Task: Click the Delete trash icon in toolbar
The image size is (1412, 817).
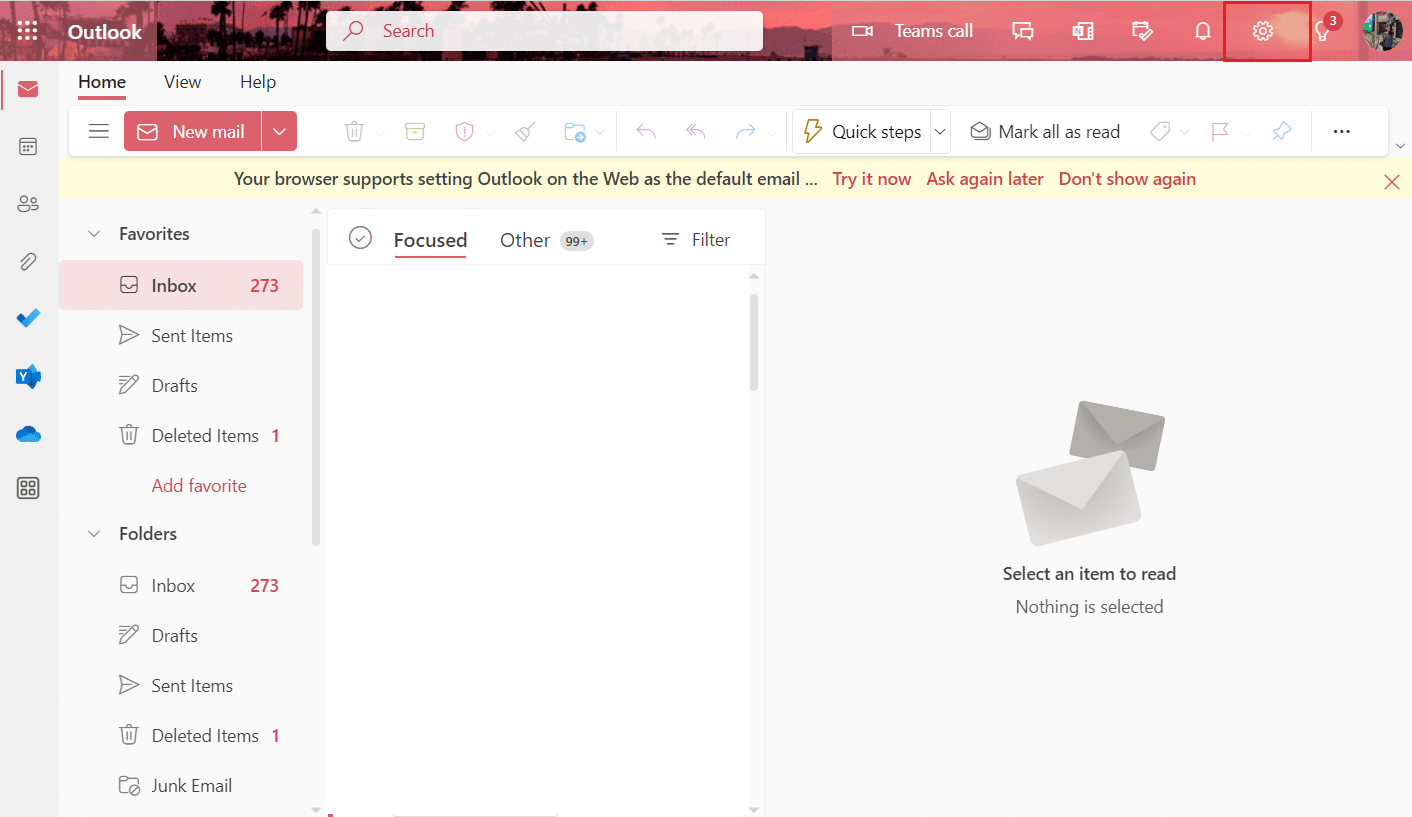Action: click(354, 131)
